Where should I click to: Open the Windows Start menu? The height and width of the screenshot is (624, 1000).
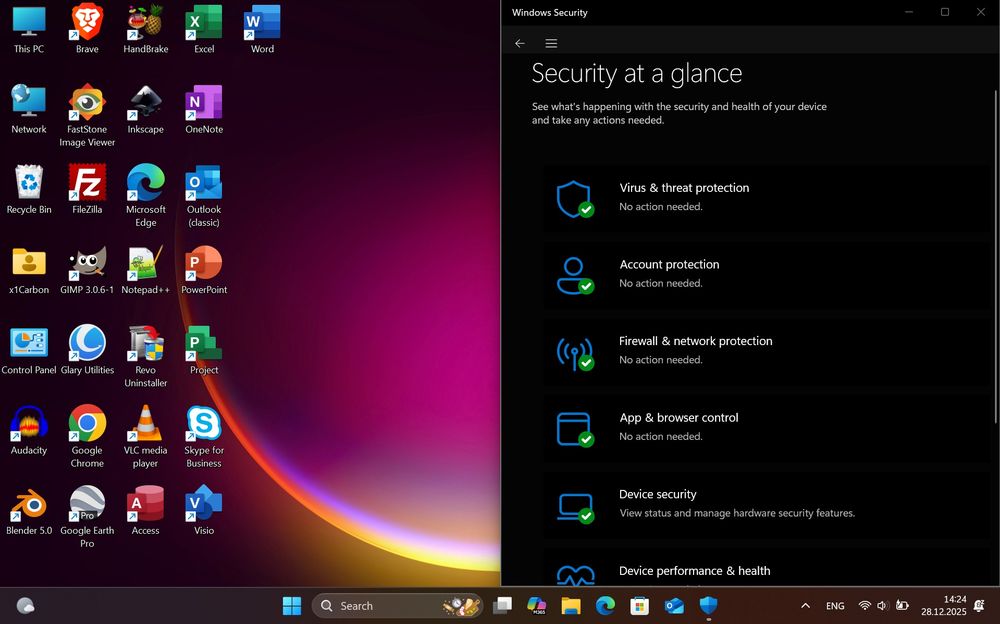pos(292,605)
